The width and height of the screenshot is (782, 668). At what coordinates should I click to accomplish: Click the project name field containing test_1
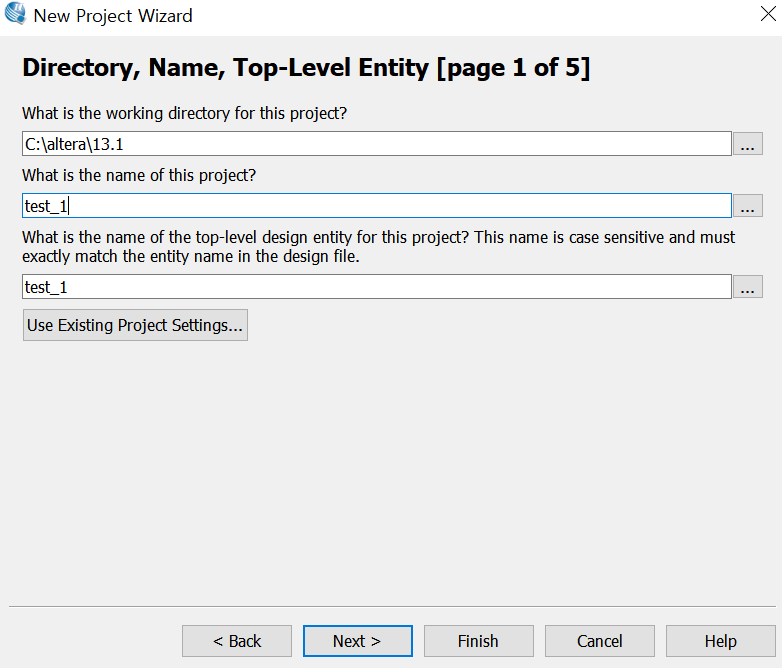click(377, 206)
